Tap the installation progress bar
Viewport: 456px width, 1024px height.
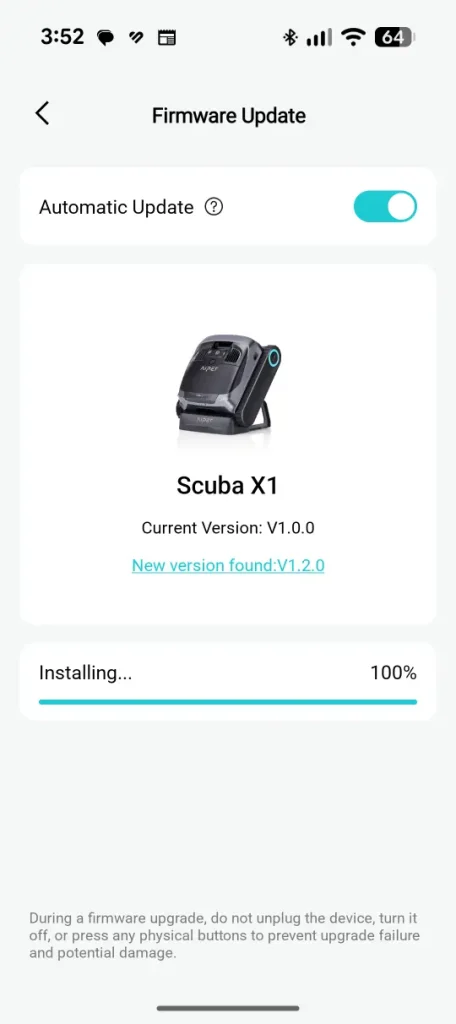pyautogui.click(x=228, y=701)
